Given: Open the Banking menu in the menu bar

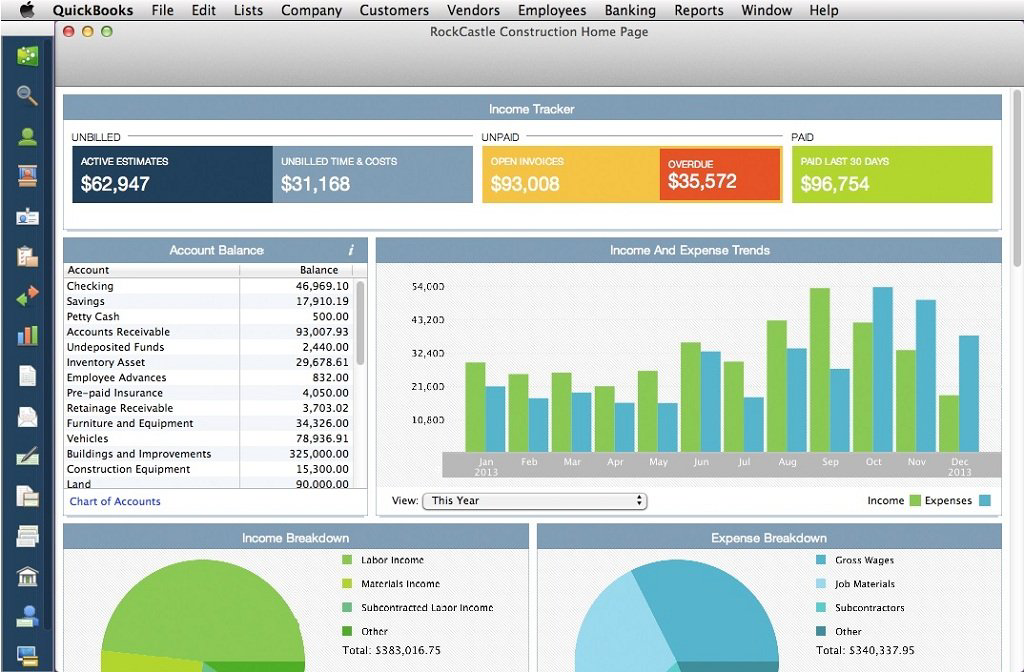Looking at the screenshot, I should click(630, 10).
